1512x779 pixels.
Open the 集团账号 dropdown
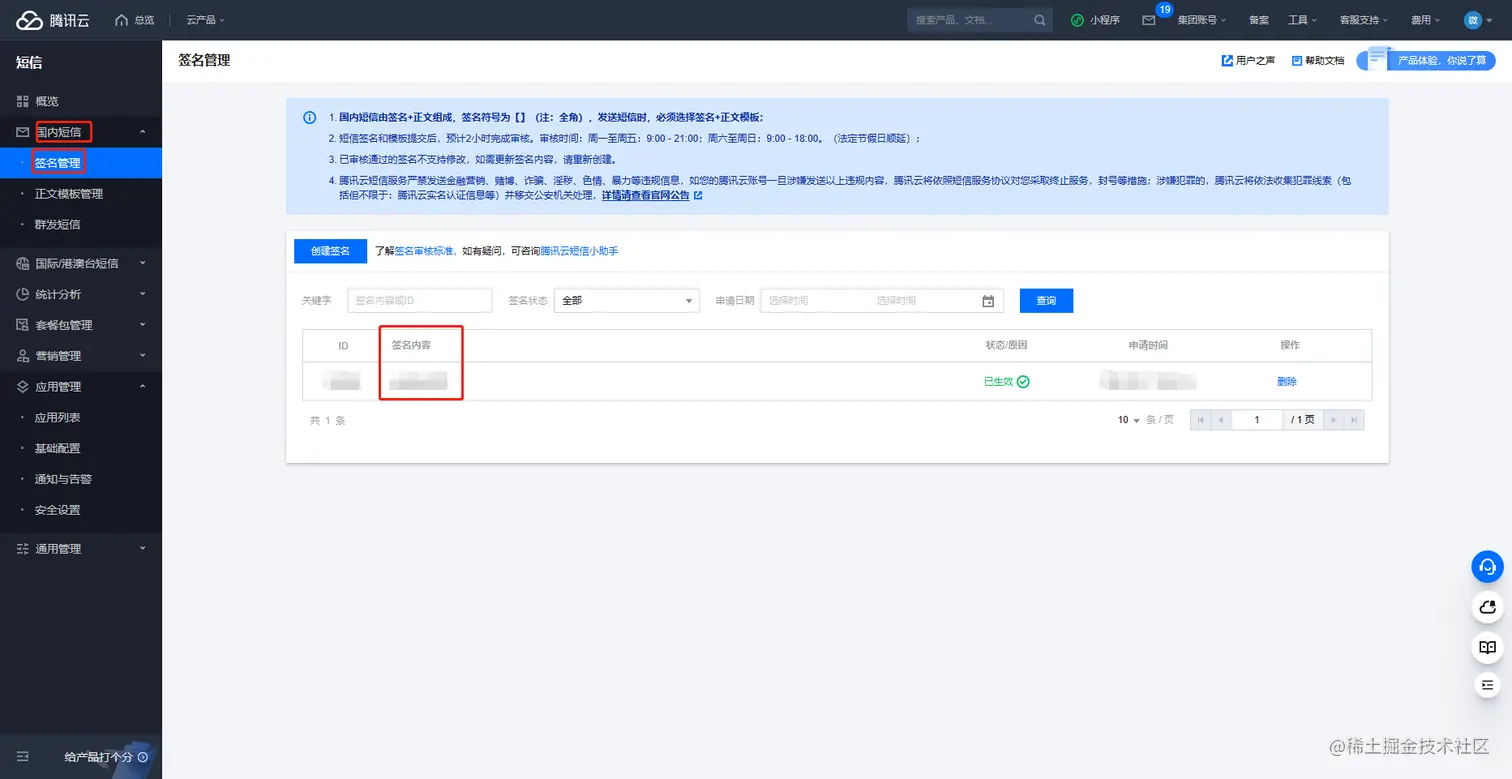[1201, 20]
